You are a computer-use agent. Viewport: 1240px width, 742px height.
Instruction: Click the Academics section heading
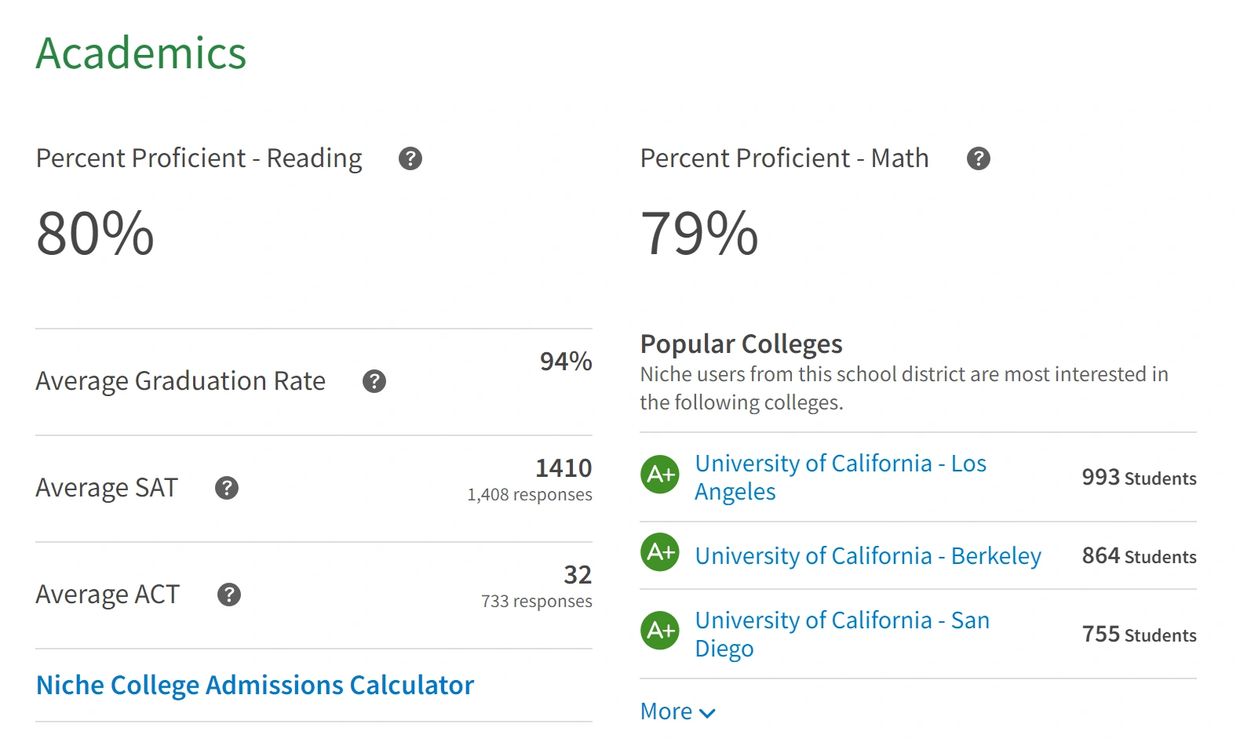point(141,53)
